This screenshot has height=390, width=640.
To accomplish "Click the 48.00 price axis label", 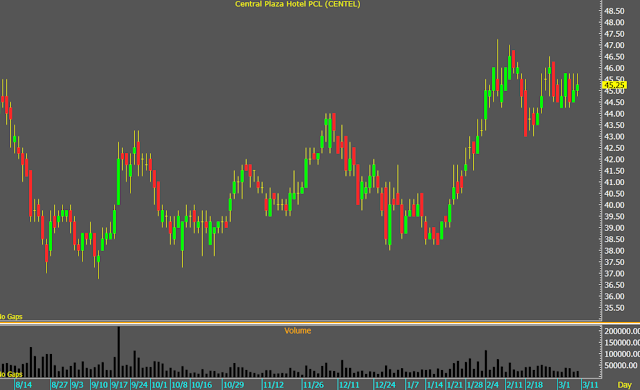I will pos(614,22).
